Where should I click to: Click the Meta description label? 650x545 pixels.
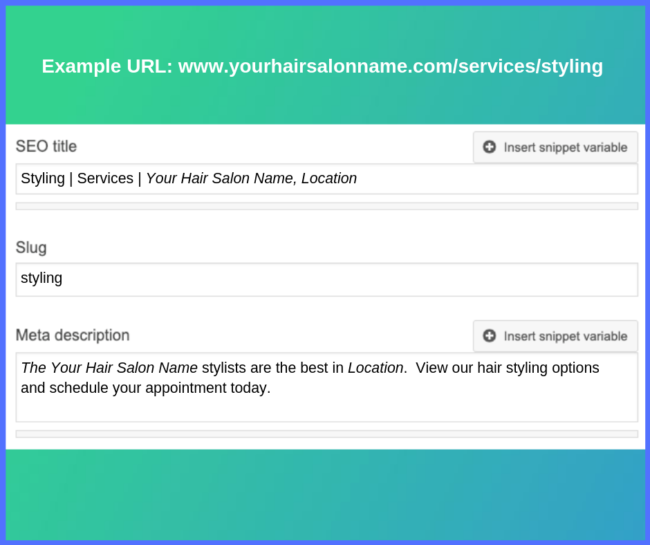73,335
